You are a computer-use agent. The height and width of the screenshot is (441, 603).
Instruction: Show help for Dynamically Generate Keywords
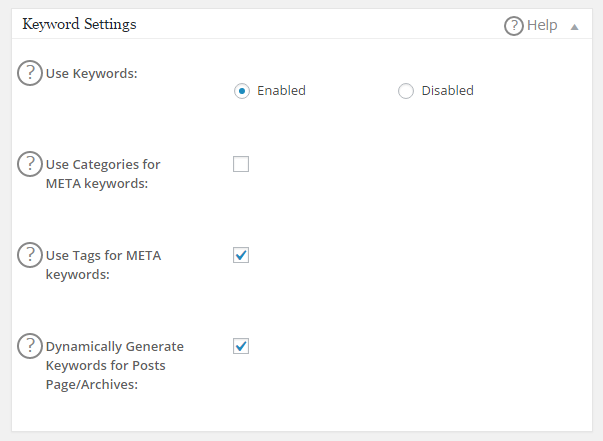pos(31,346)
